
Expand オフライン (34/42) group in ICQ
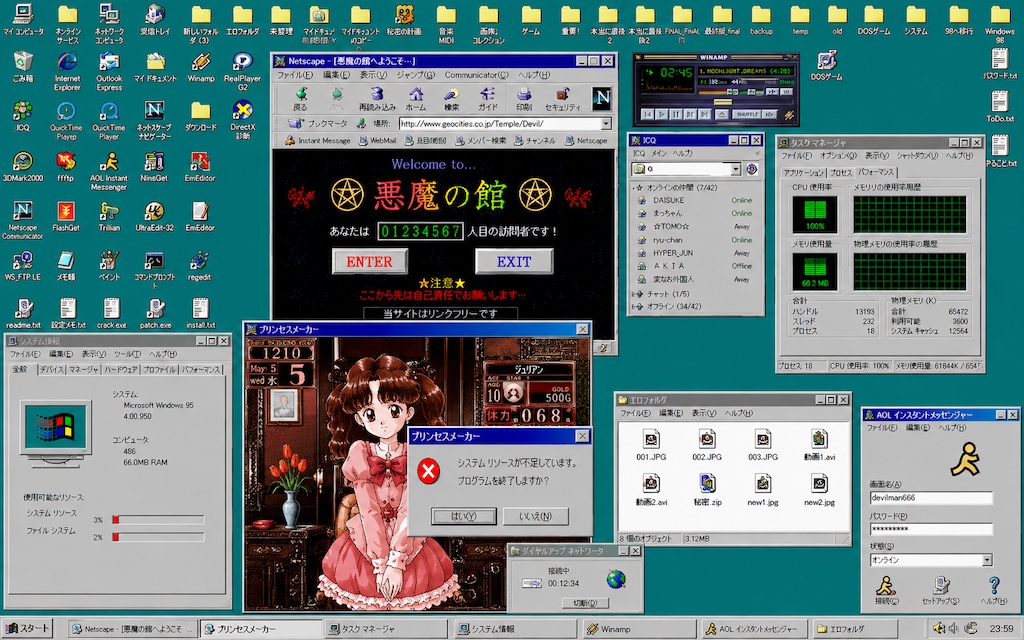(x=634, y=306)
